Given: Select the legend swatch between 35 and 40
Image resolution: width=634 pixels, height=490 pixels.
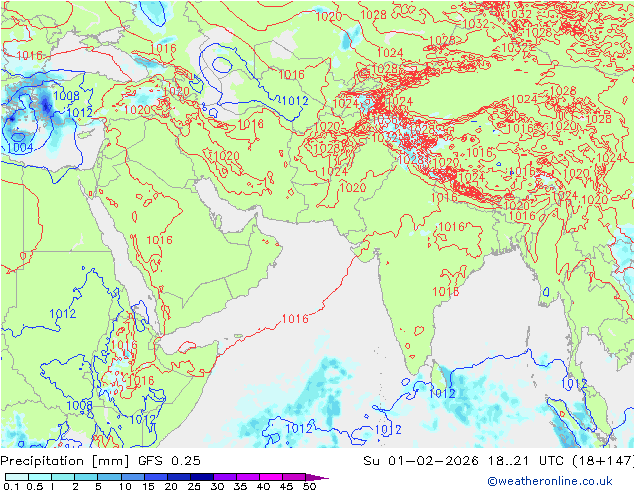Looking at the screenshot, I should coord(247,477).
